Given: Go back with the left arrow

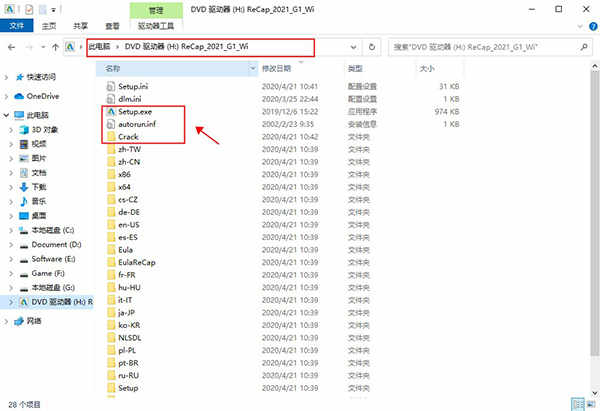Looking at the screenshot, I should (x=11, y=47).
